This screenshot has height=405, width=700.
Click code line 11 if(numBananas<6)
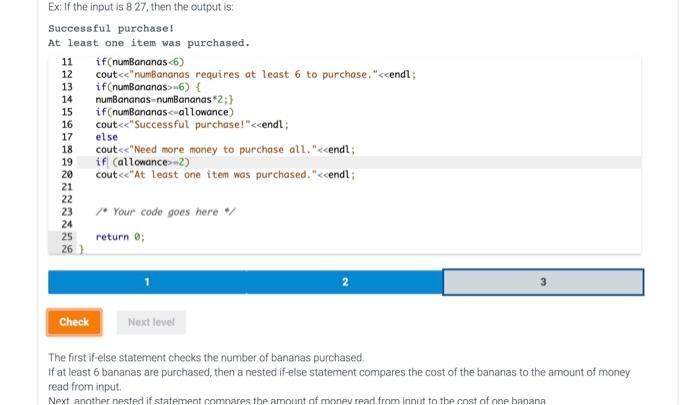click(x=140, y=62)
